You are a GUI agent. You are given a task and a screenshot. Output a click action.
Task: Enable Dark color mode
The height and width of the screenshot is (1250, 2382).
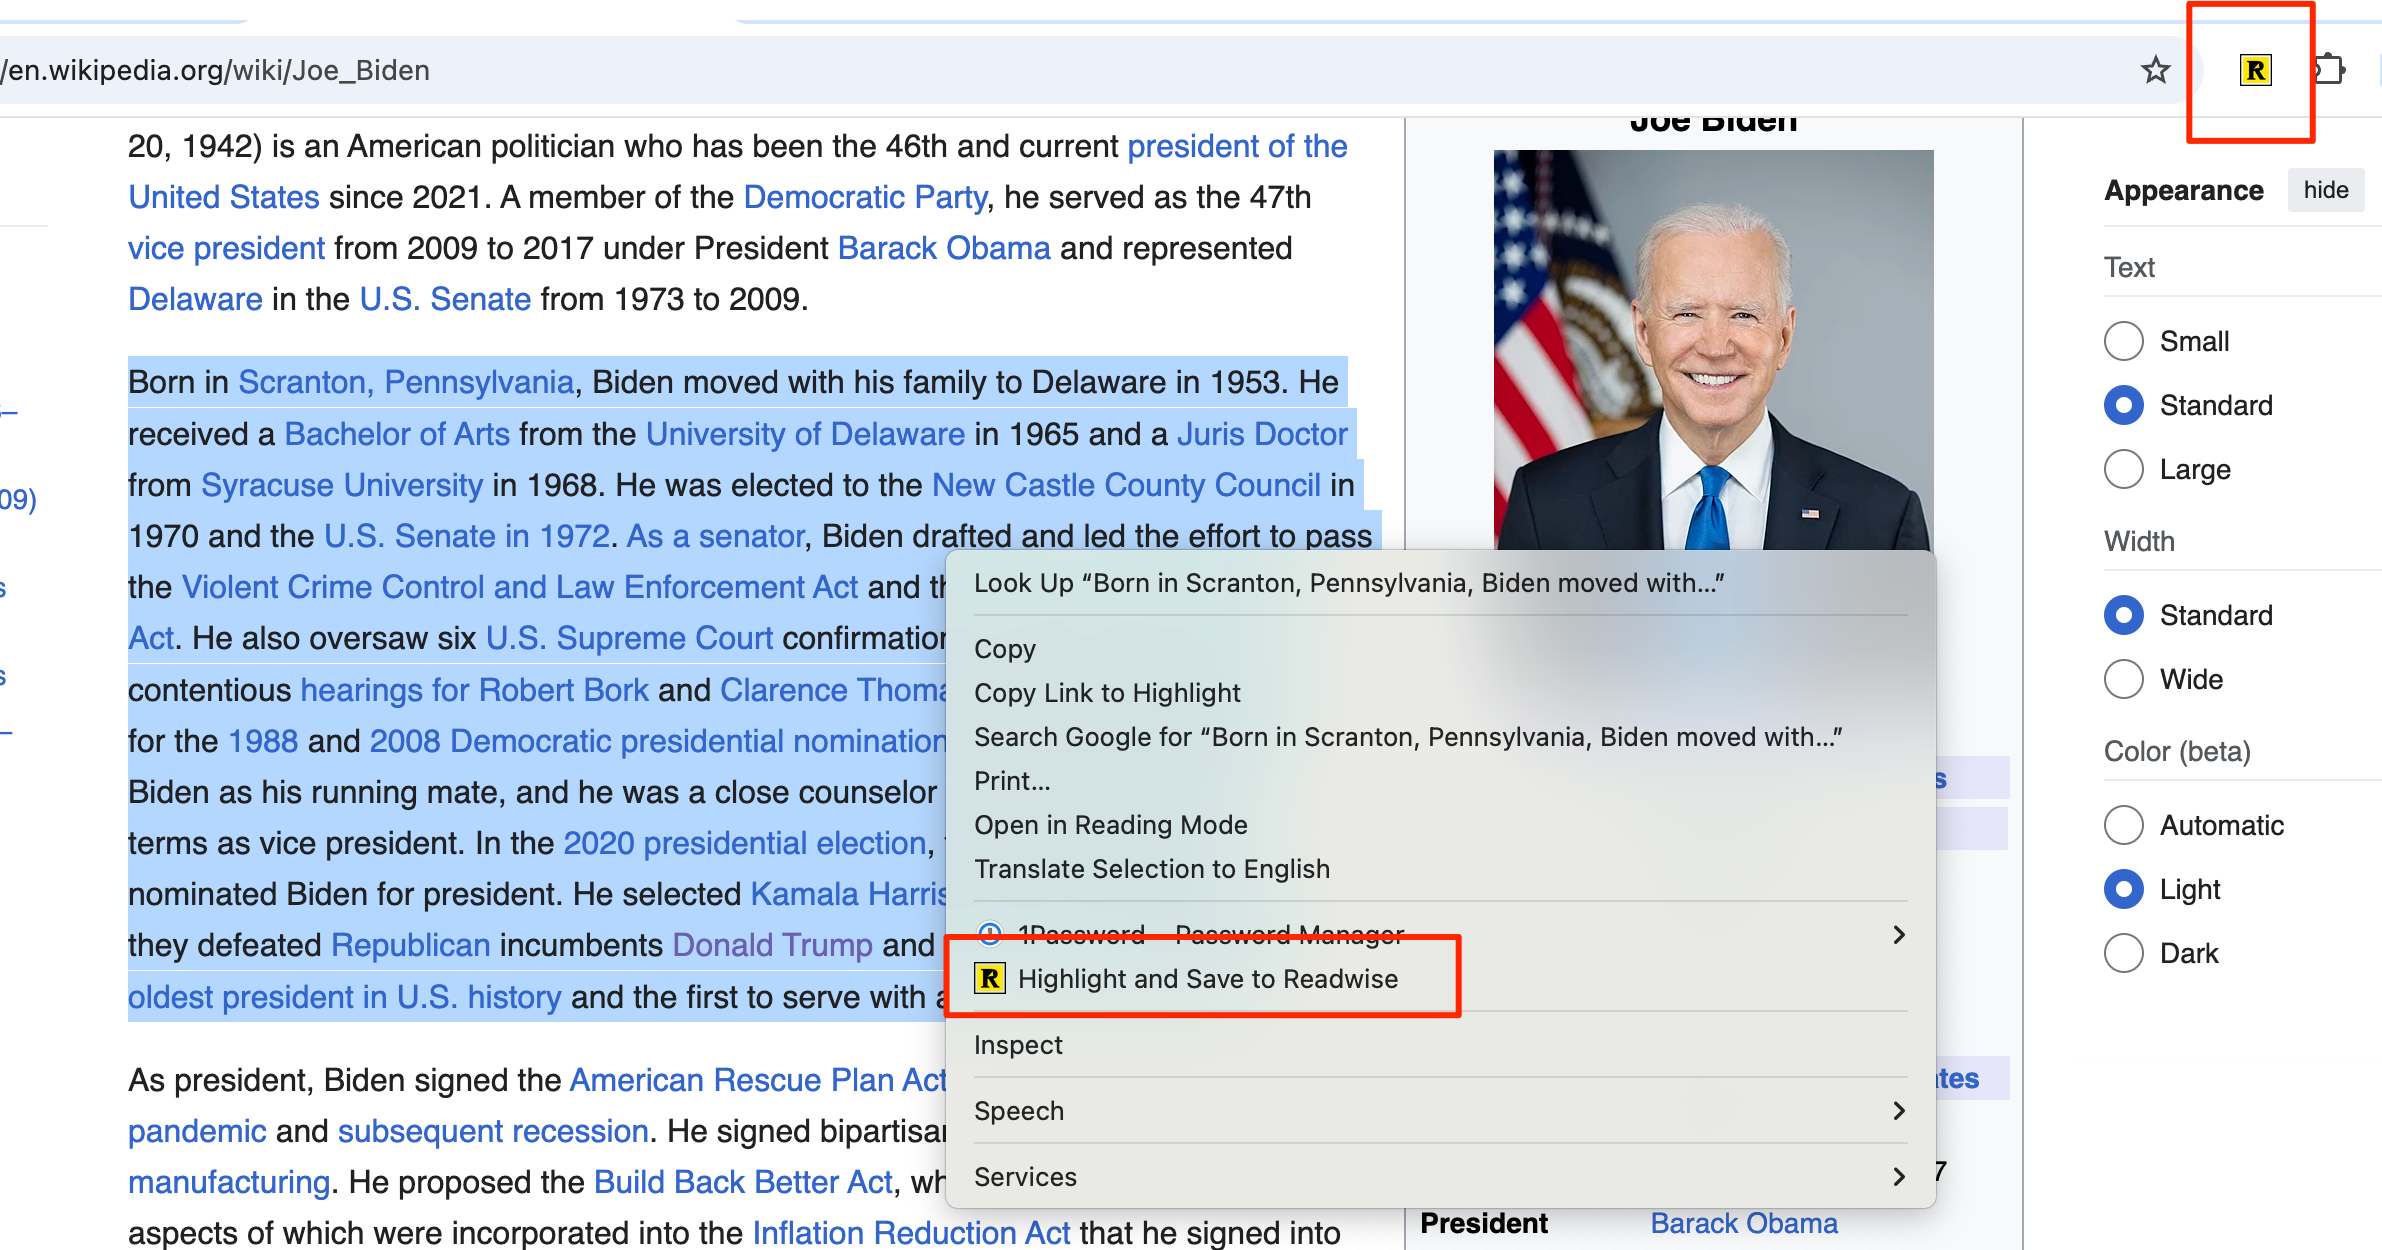[x=2124, y=953]
